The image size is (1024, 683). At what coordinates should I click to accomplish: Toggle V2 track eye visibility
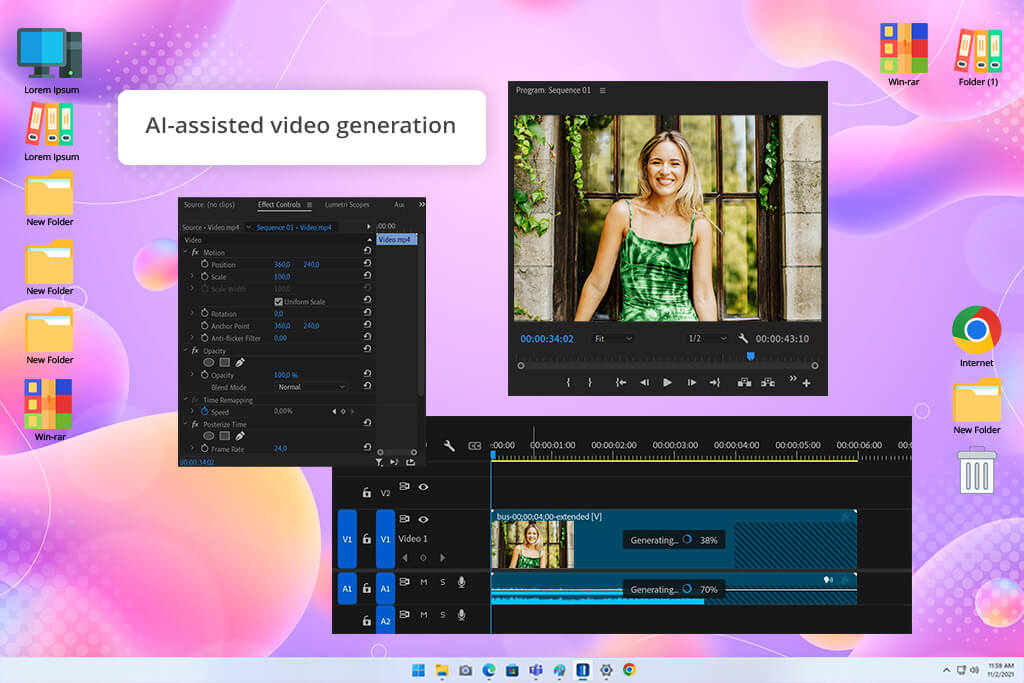coord(423,487)
